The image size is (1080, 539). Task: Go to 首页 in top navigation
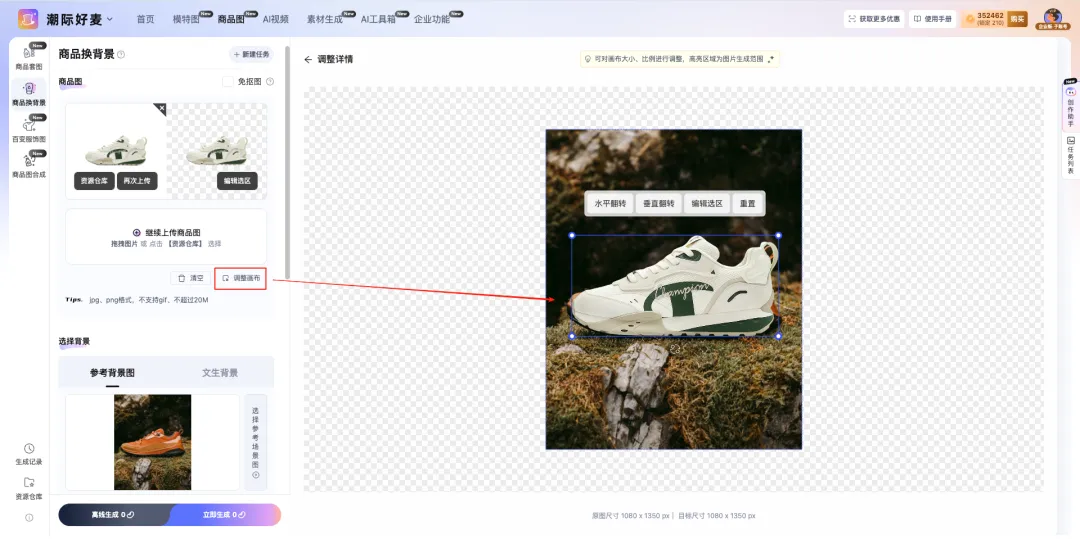[x=145, y=19]
